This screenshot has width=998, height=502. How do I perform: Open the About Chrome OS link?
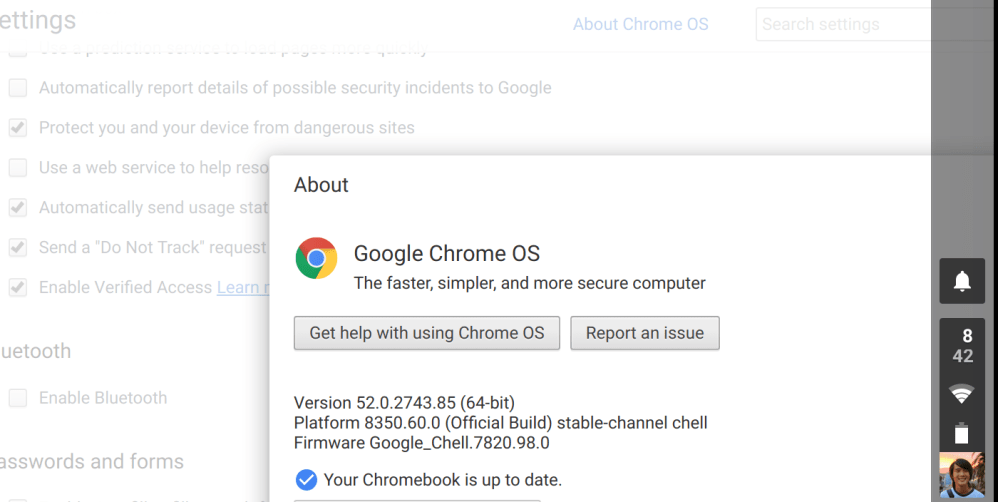coord(640,24)
